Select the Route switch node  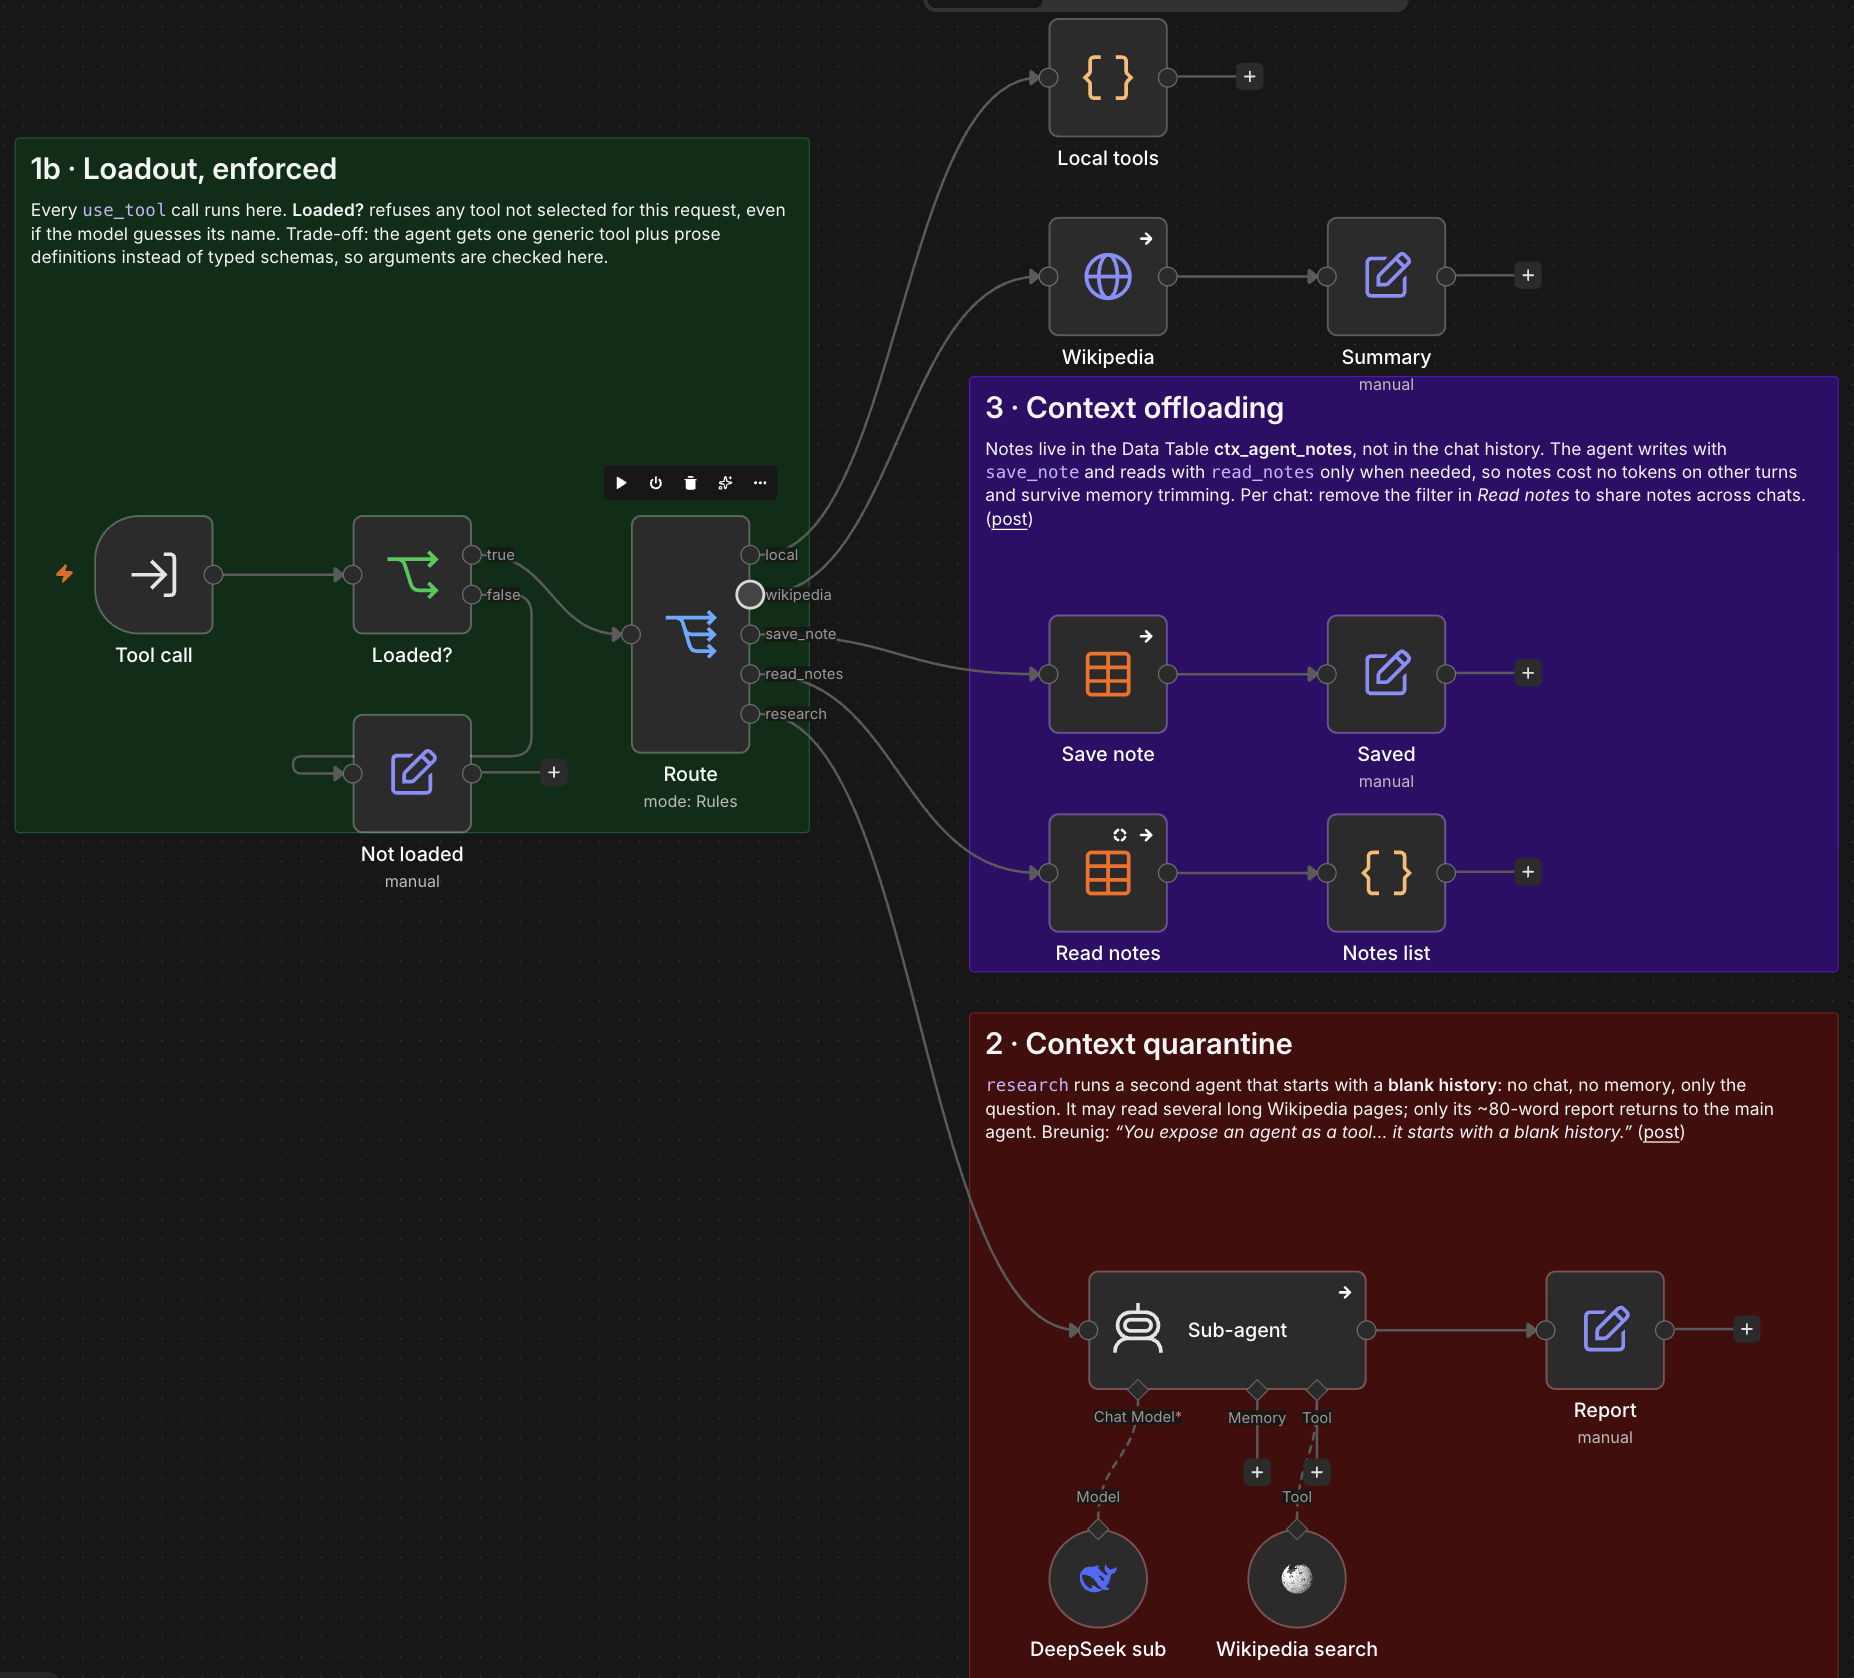[x=690, y=634]
